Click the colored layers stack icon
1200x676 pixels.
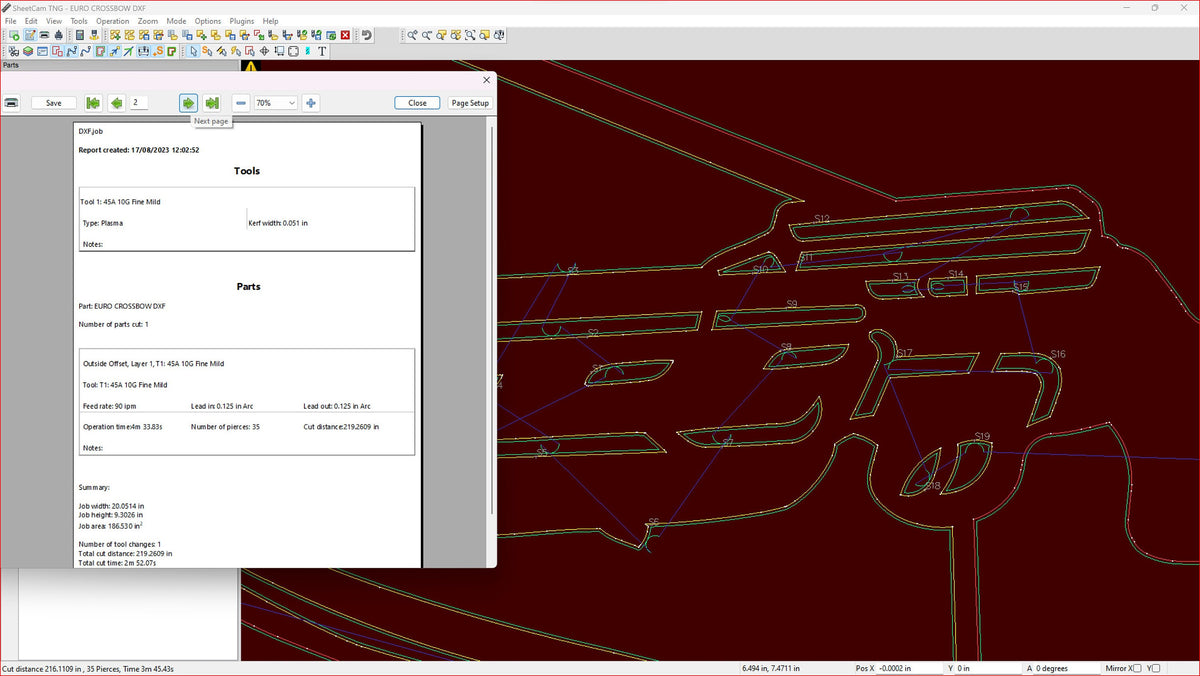coord(28,51)
